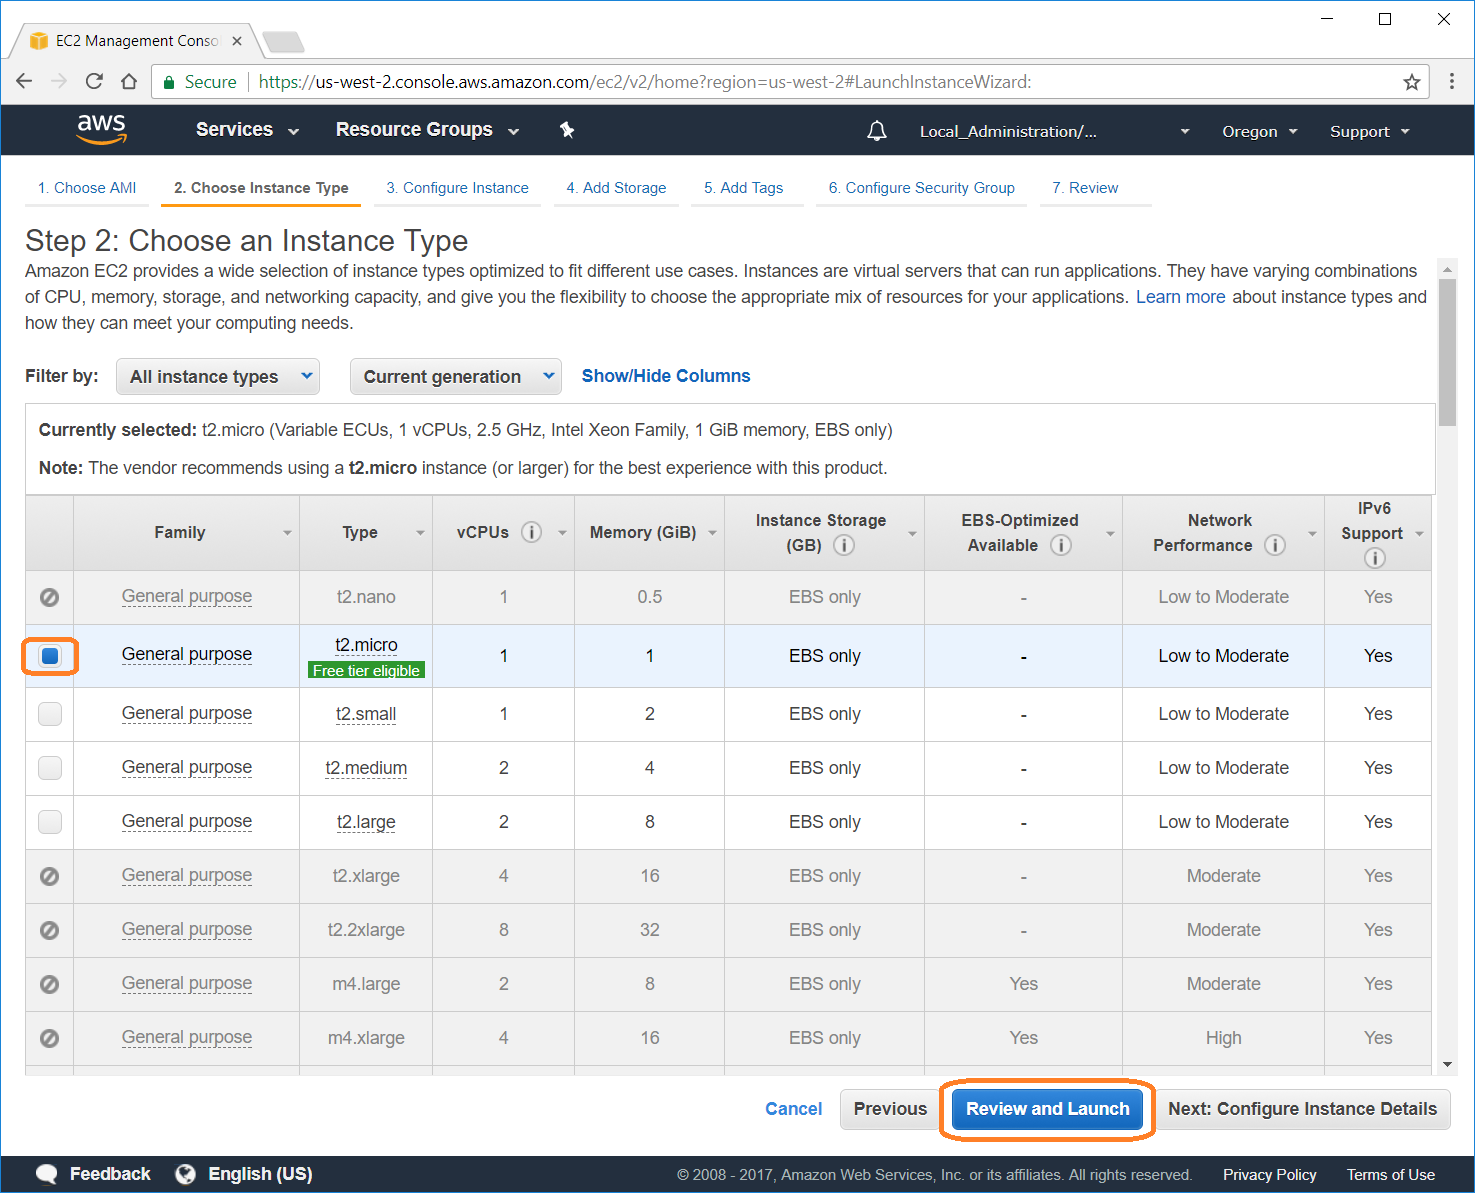The width and height of the screenshot is (1475, 1193).
Task: Open a new browser tab
Action: point(283,42)
